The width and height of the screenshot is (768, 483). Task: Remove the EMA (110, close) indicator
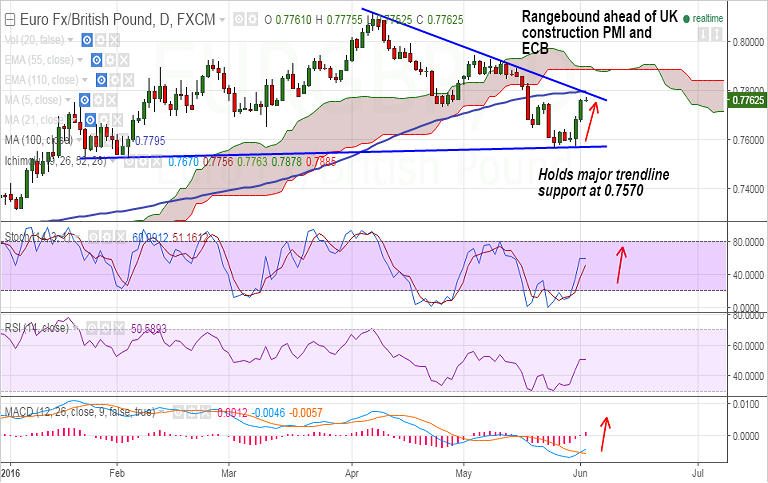pyautogui.click(x=128, y=80)
